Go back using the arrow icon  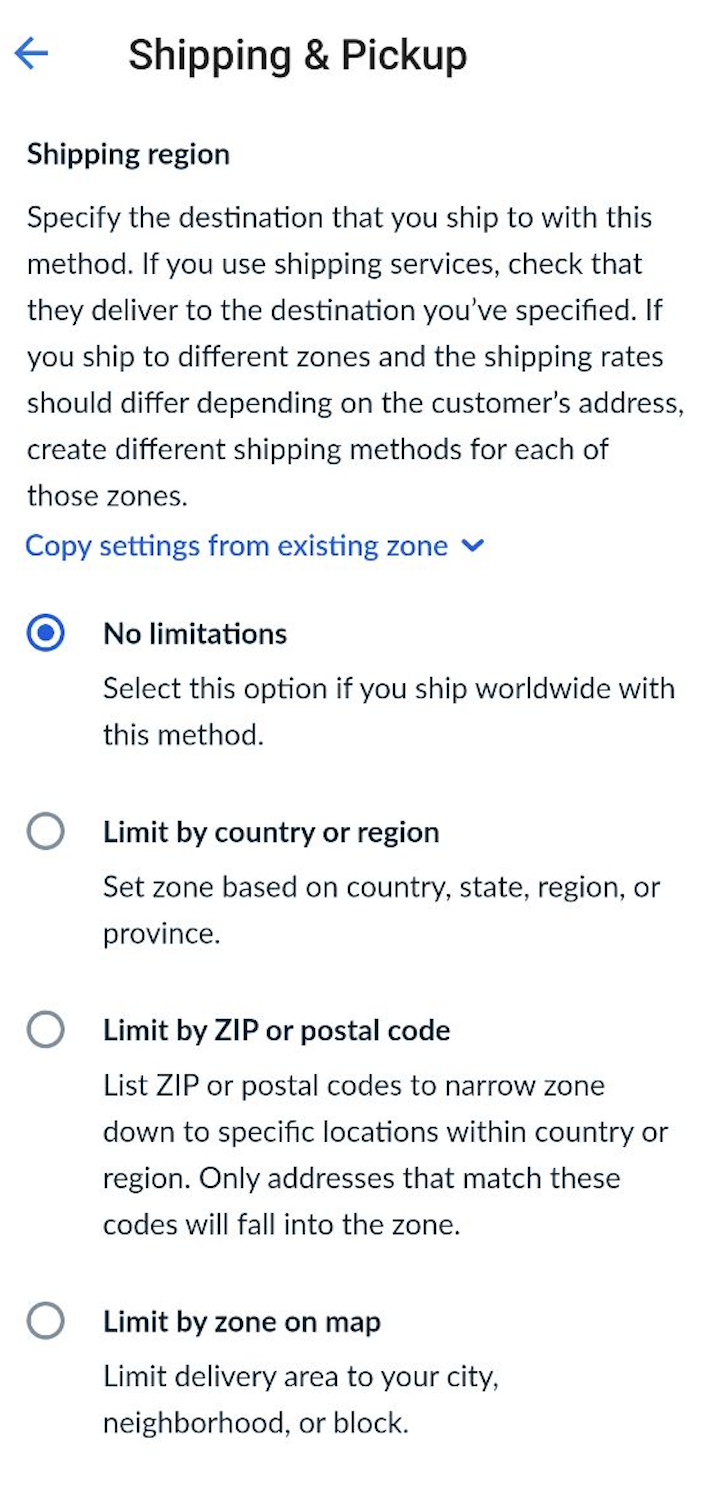tap(32, 54)
